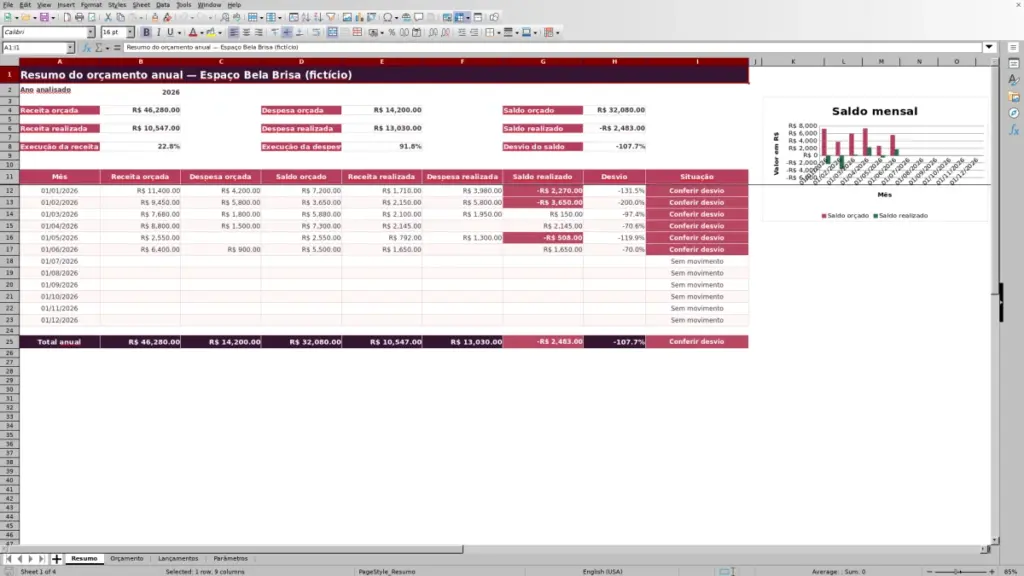Screen dimensions: 1024x576
Task: Click the Align Left icon
Action: (234, 33)
